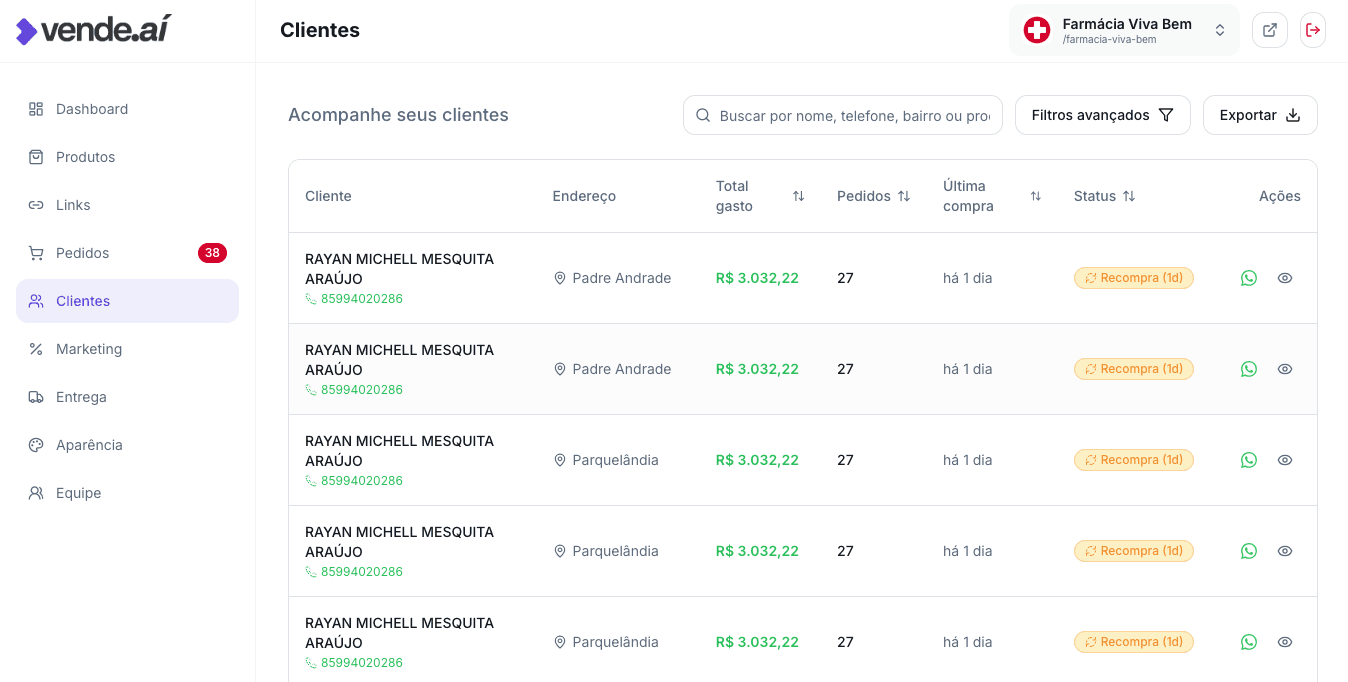Open the Filtros avançados panel

(x=1102, y=115)
